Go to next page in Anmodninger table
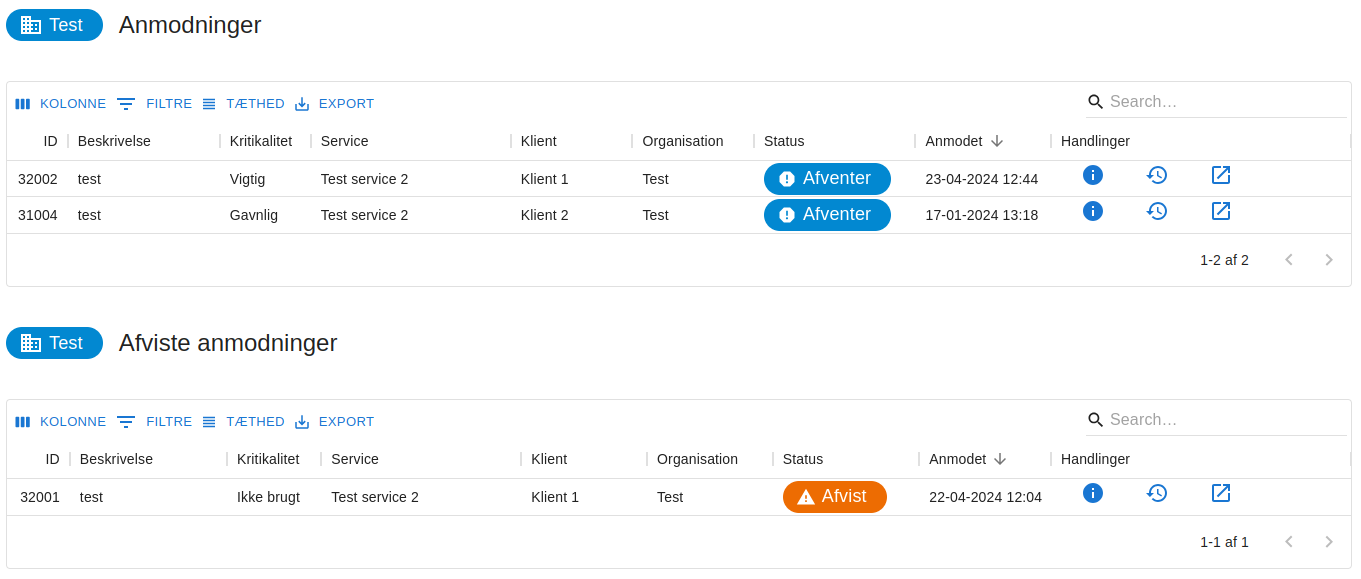Image resolution: width=1361 pixels, height=579 pixels. (1329, 260)
